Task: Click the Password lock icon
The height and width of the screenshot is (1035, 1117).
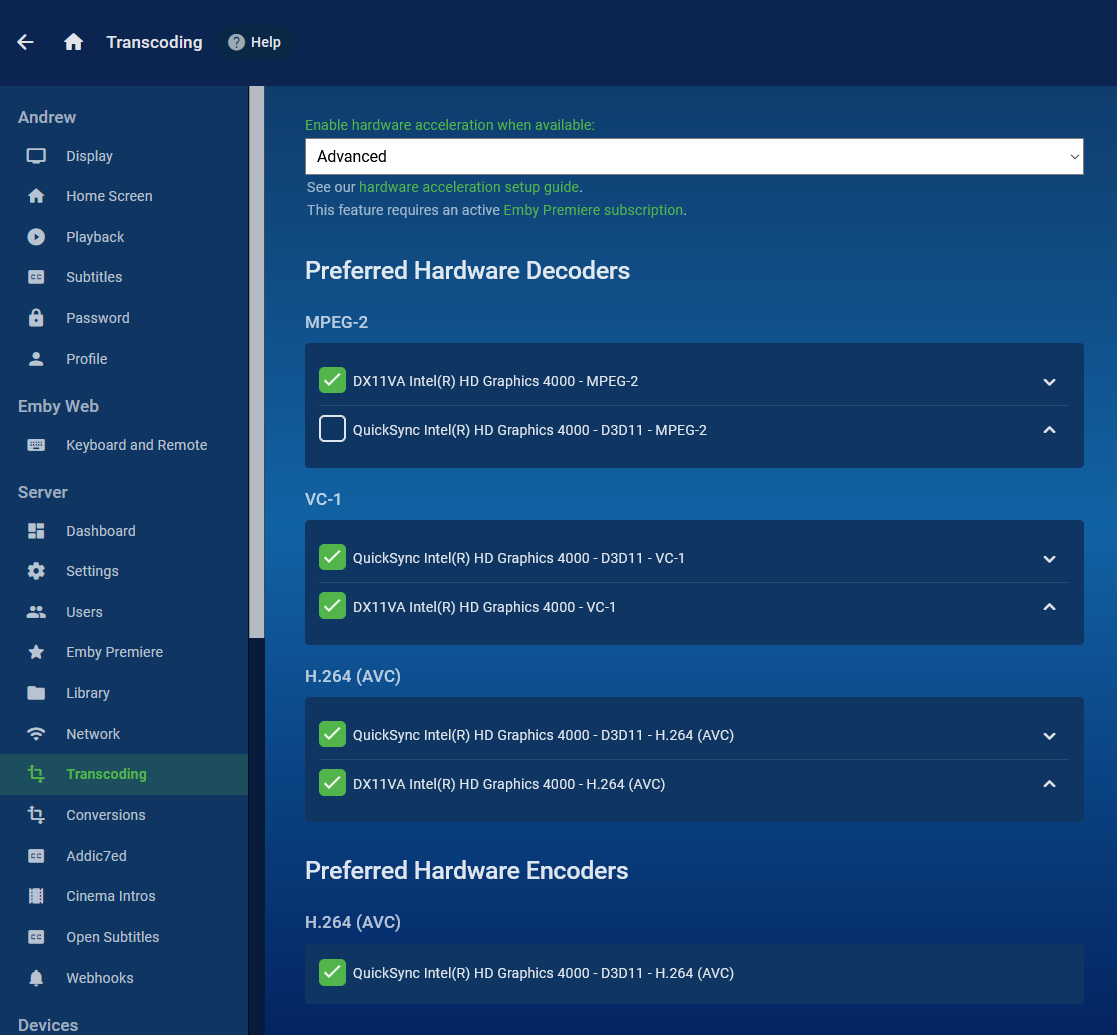Action: [x=36, y=318]
